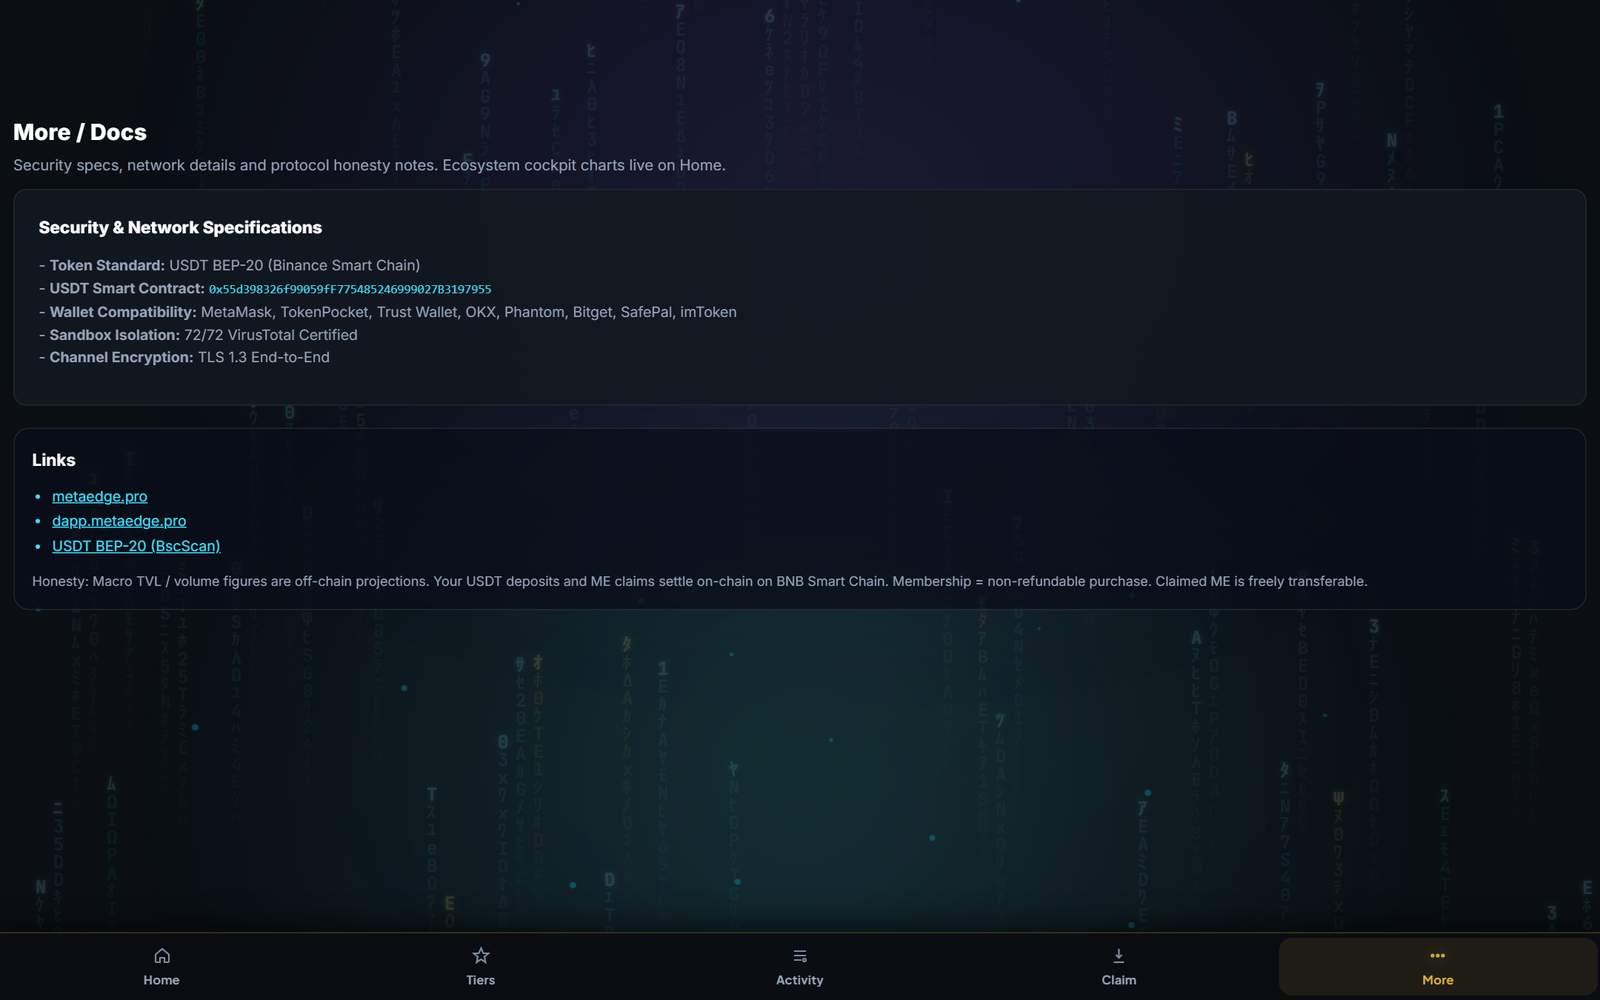Open the dapp.metaedge.pro link
The height and width of the screenshot is (1000, 1600).
[x=119, y=521]
